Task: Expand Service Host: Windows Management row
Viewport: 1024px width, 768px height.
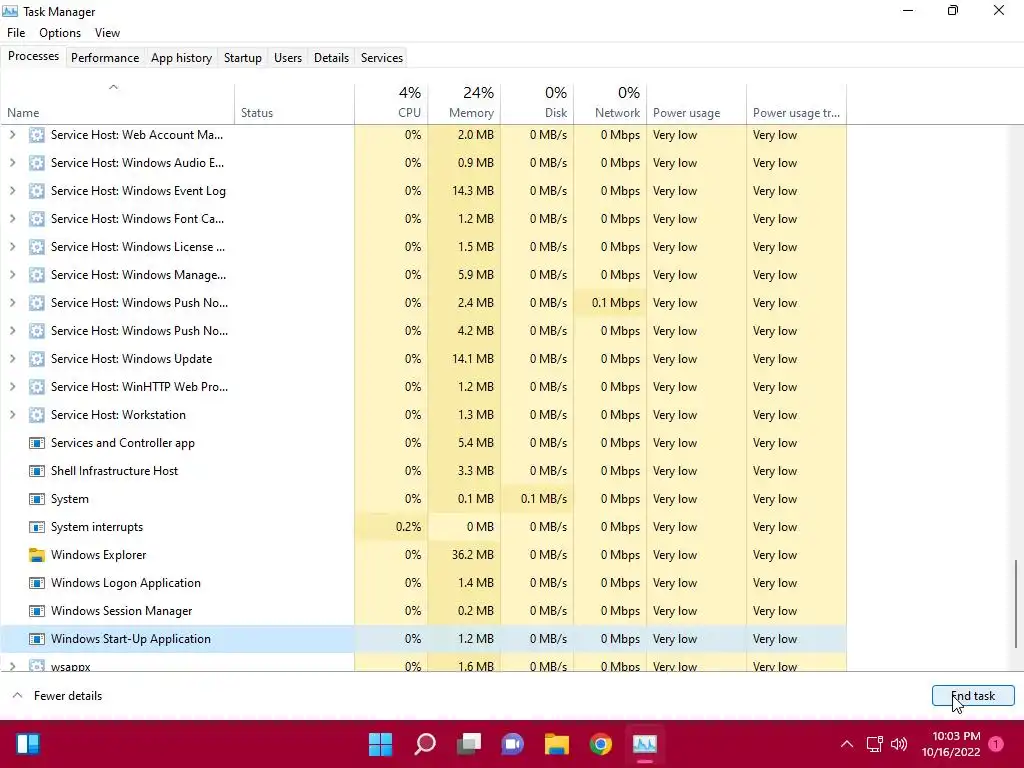Action: click(12, 275)
